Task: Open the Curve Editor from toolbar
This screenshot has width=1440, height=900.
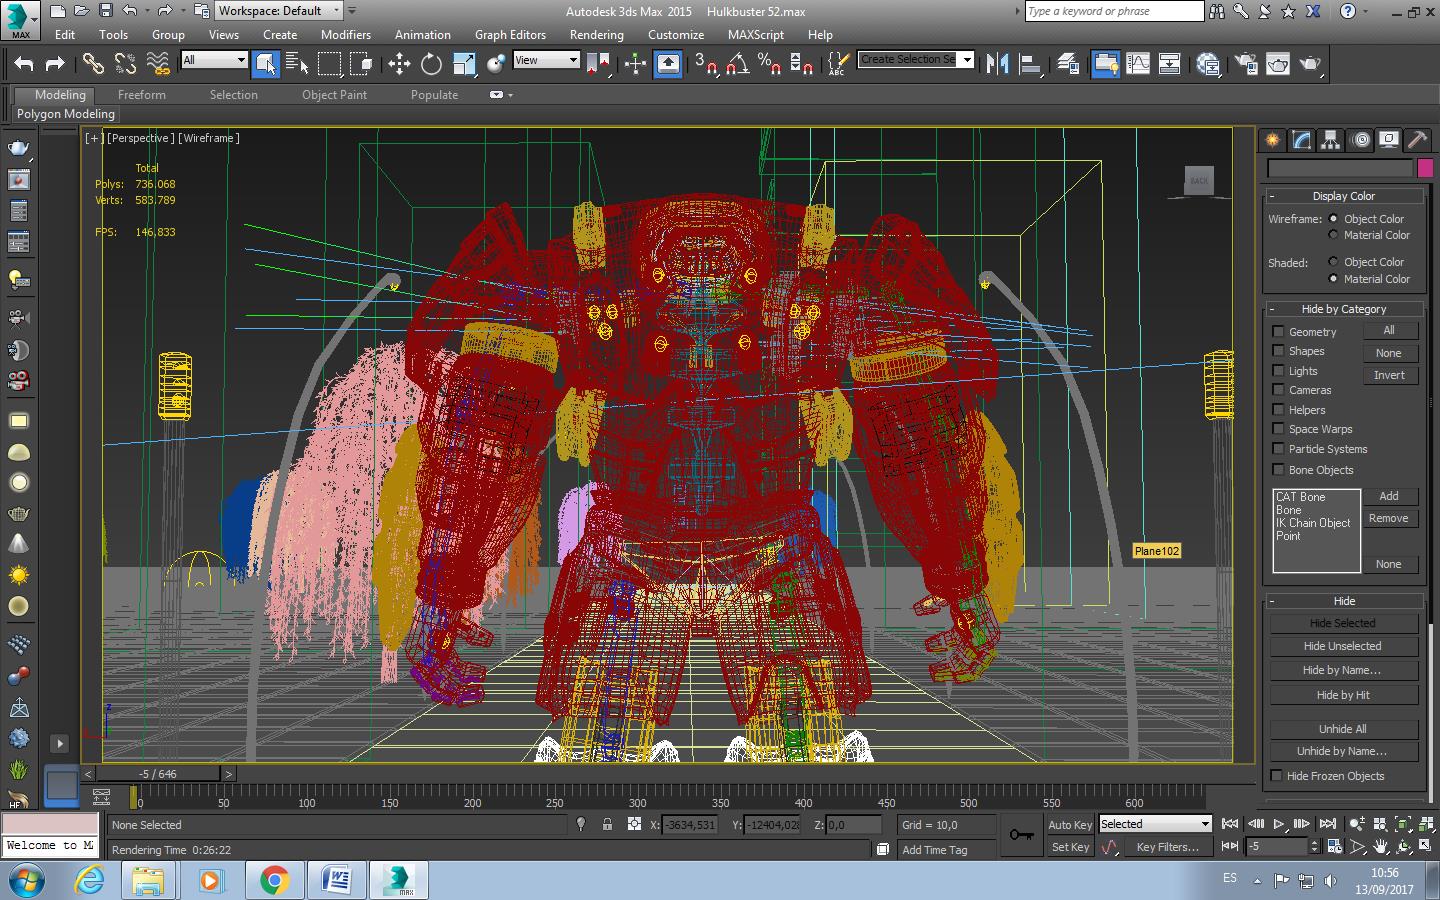Action: coord(1138,64)
